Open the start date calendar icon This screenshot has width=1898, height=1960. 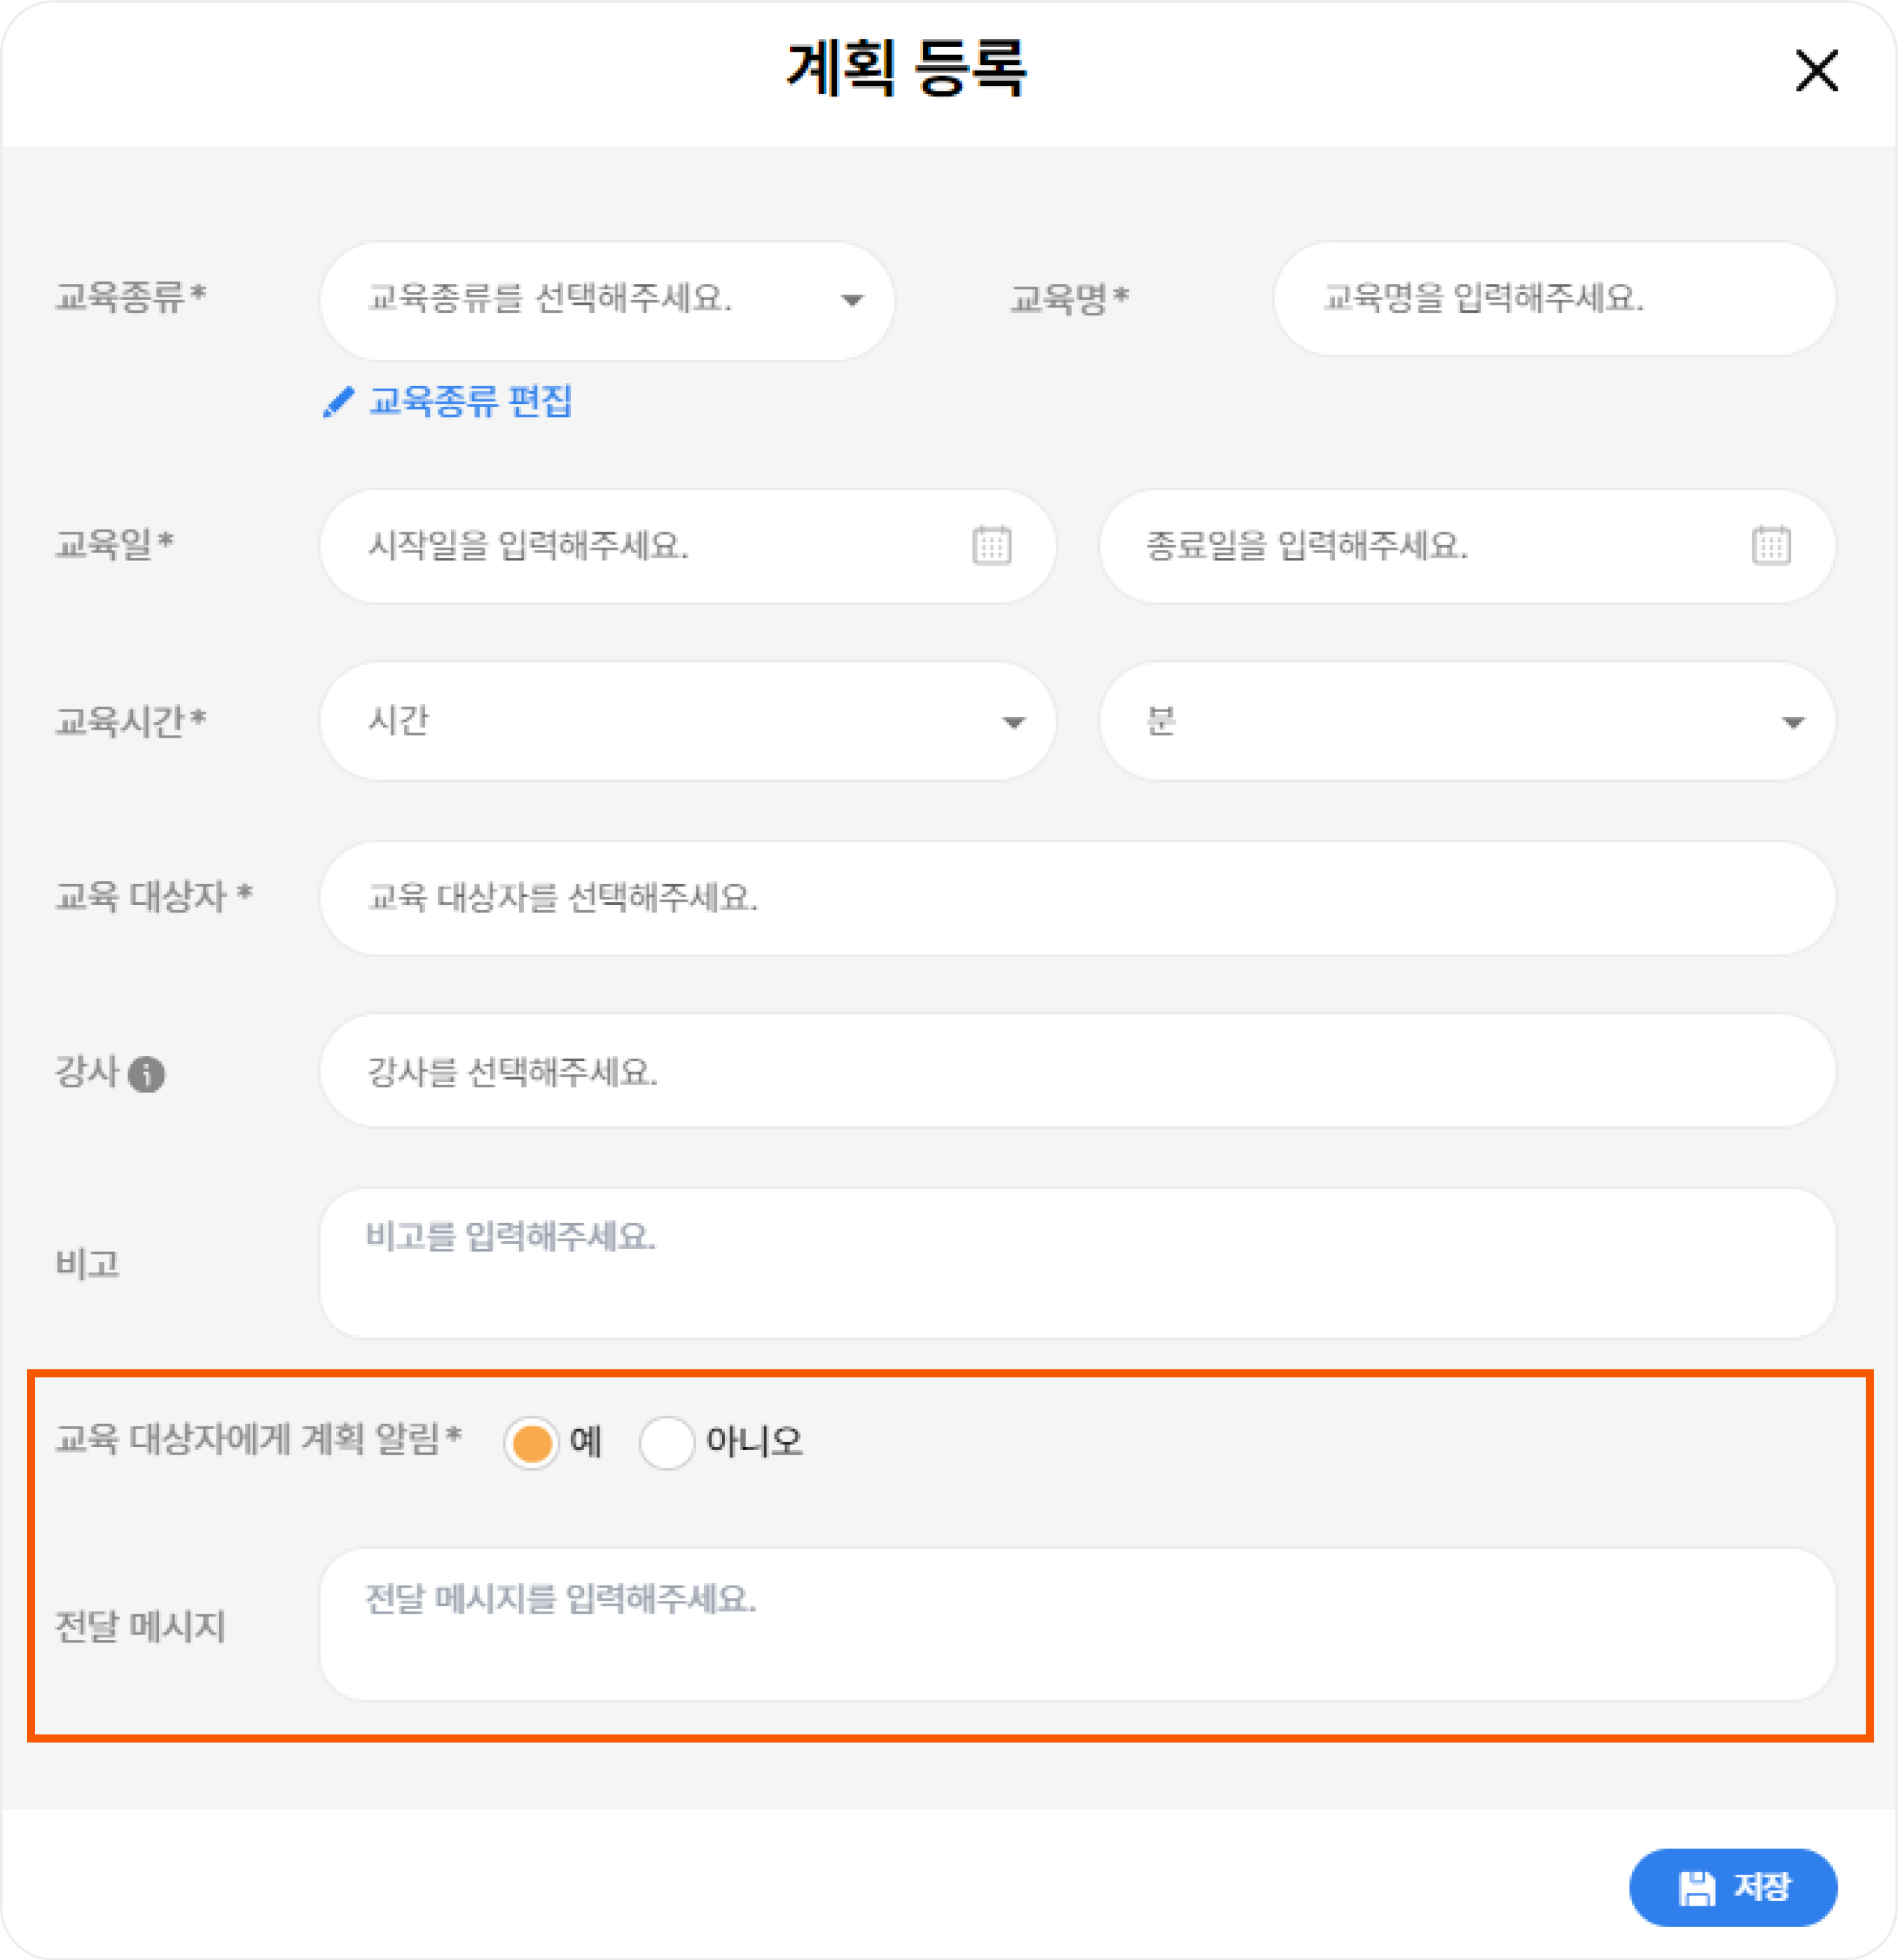pyautogui.click(x=991, y=545)
